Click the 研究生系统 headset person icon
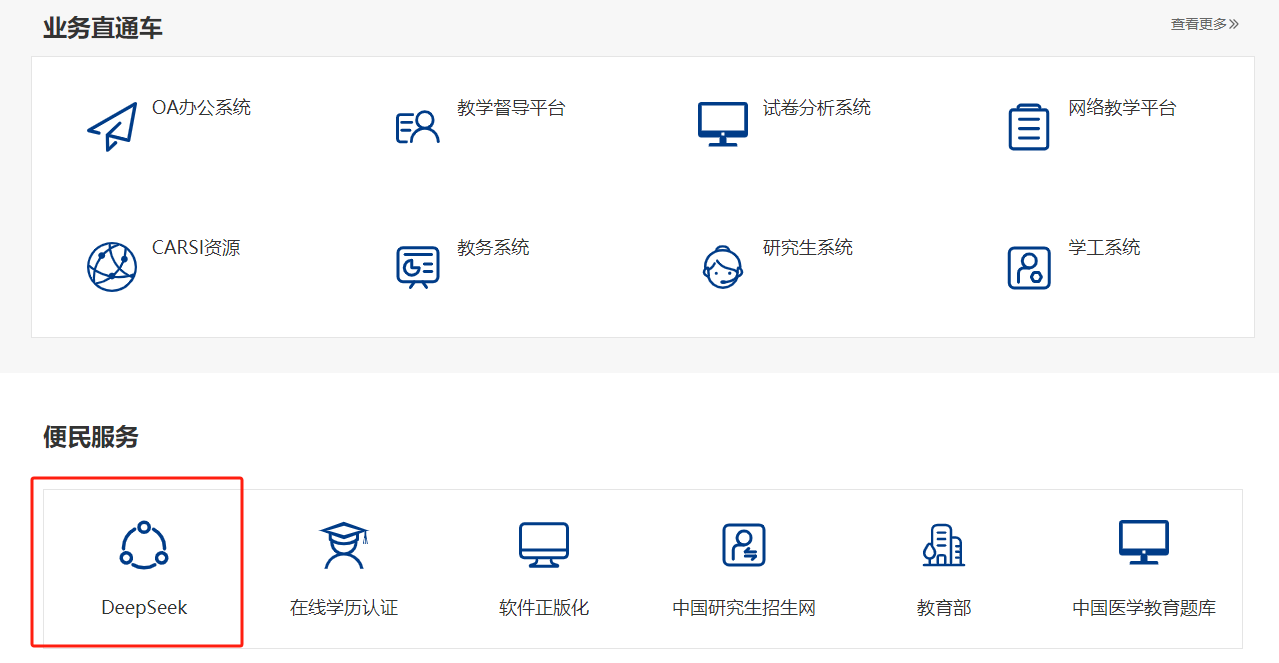 tap(723, 267)
